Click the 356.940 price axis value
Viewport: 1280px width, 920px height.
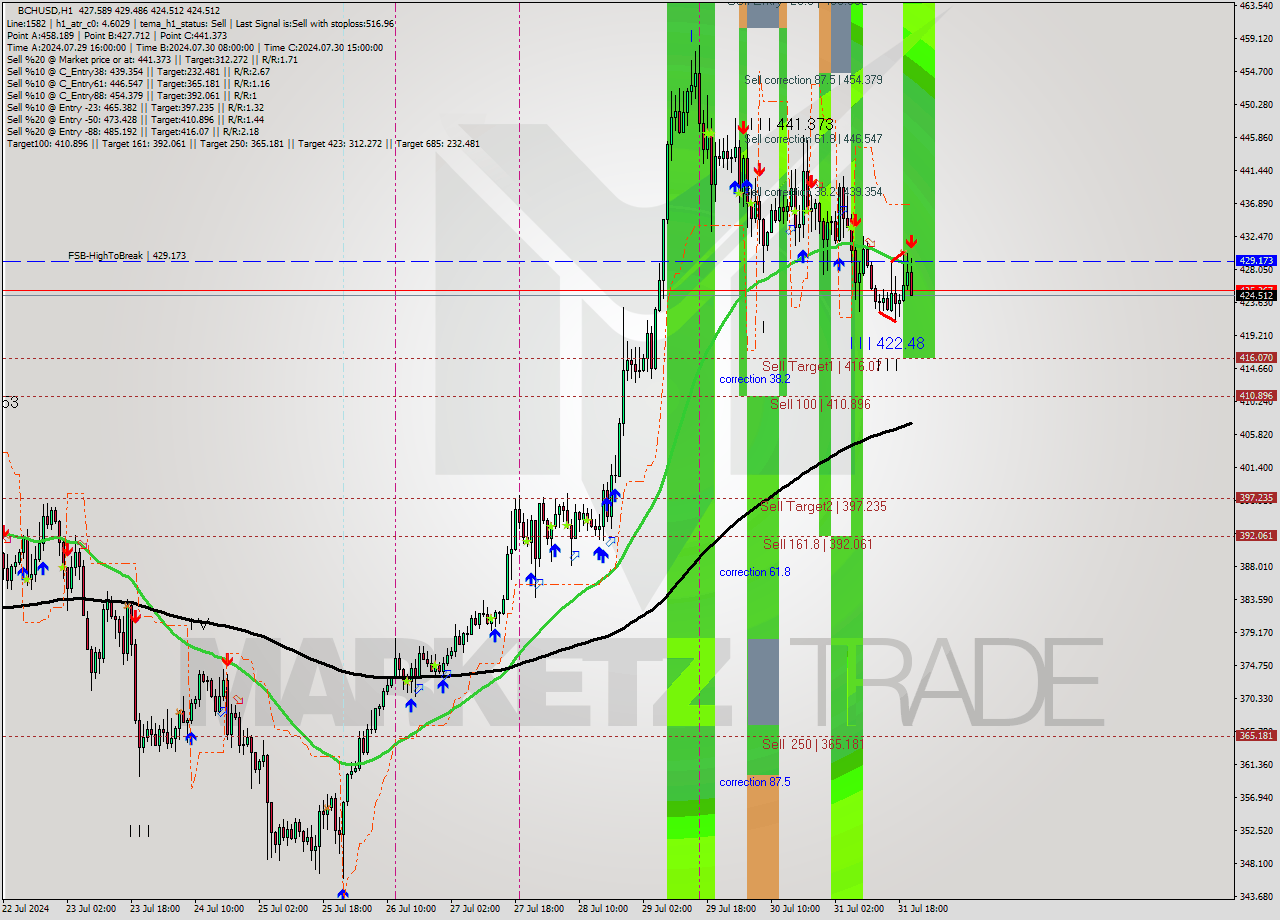click(x=1256, y=797)
